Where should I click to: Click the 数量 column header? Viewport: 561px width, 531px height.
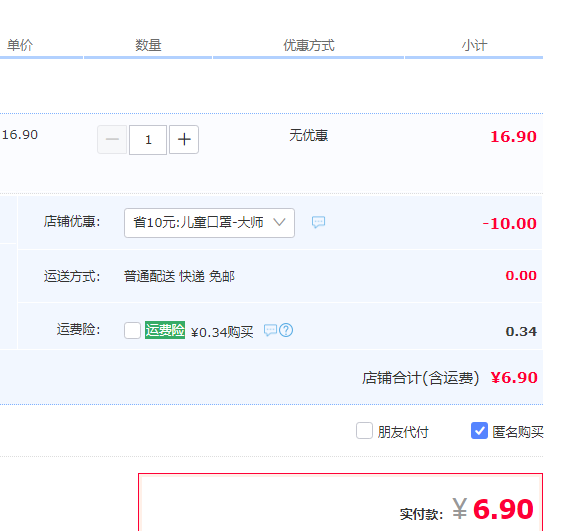click(x=148, y=45)
